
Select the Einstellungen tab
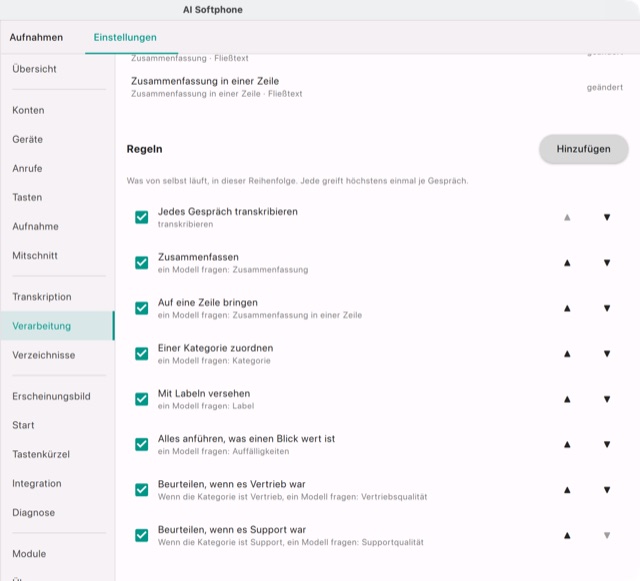[x=125, y=37]
